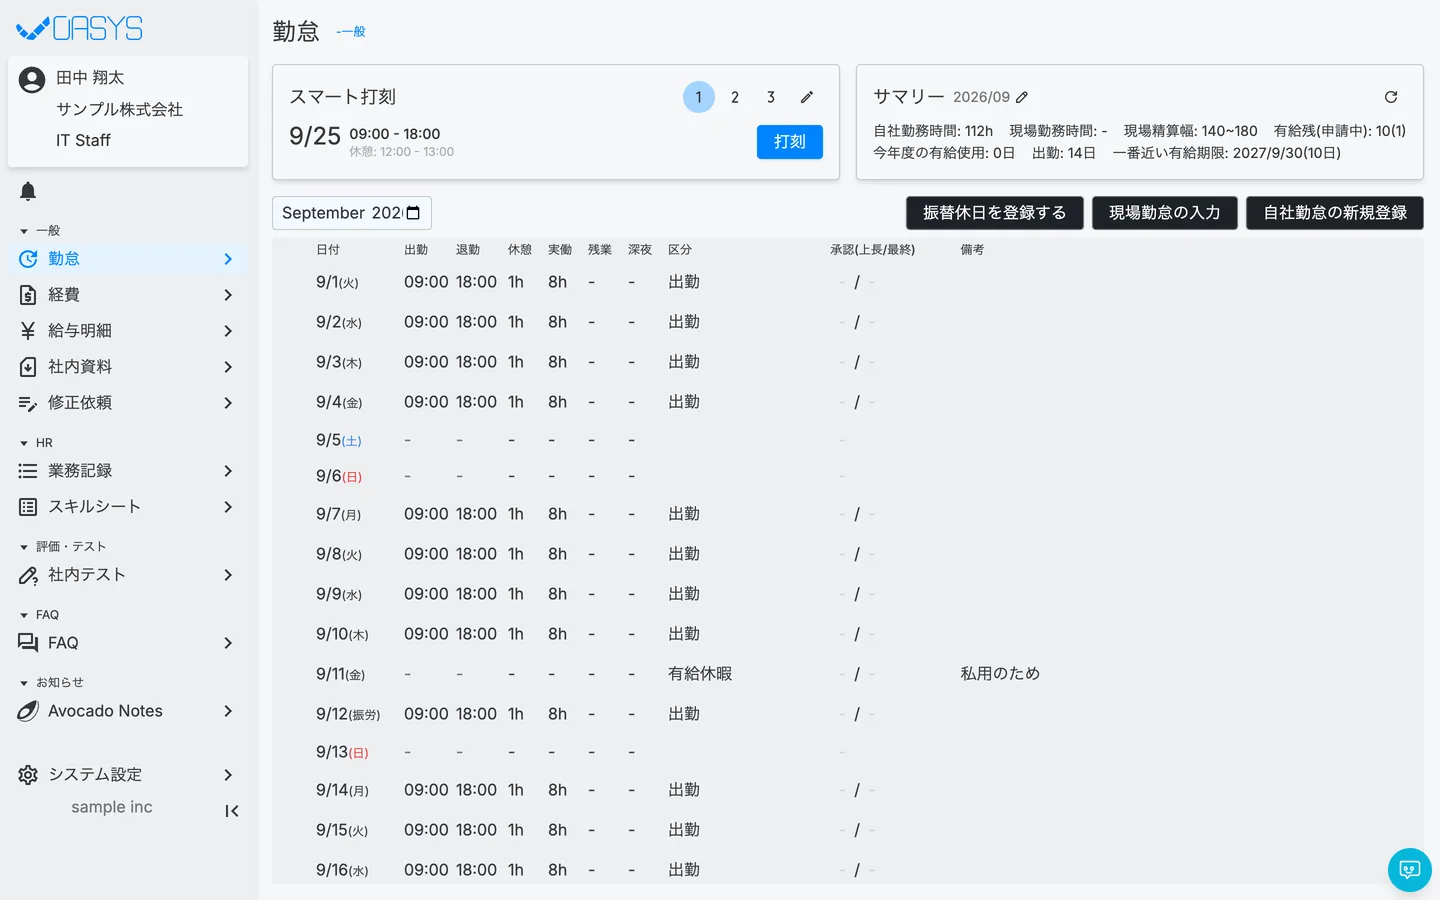Image resolution: width=1440 pixels, height=900 pixels.
Task: Click the 社内テスト pen icon
Action: coord(28,575)
